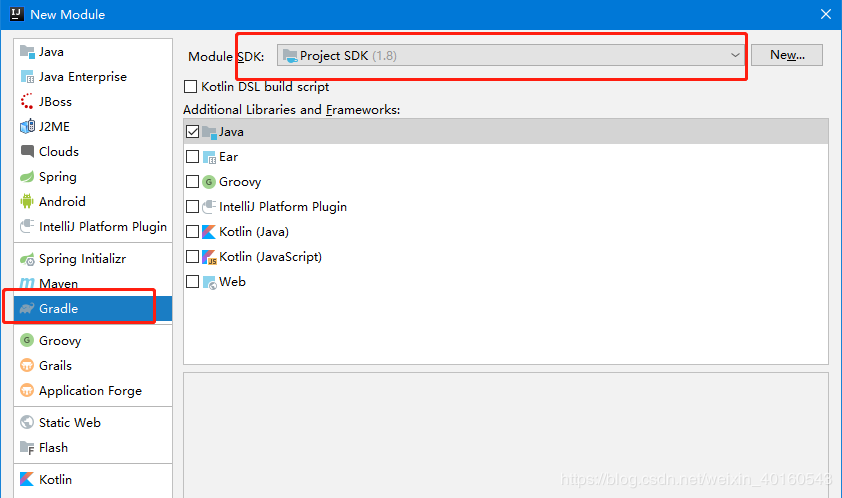
Task: Click the Flash folder icon
Action: click(x=27, y=448)
